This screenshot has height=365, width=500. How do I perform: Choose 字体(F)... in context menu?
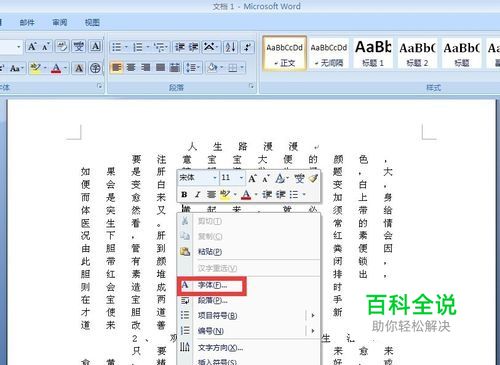(212, 286)
